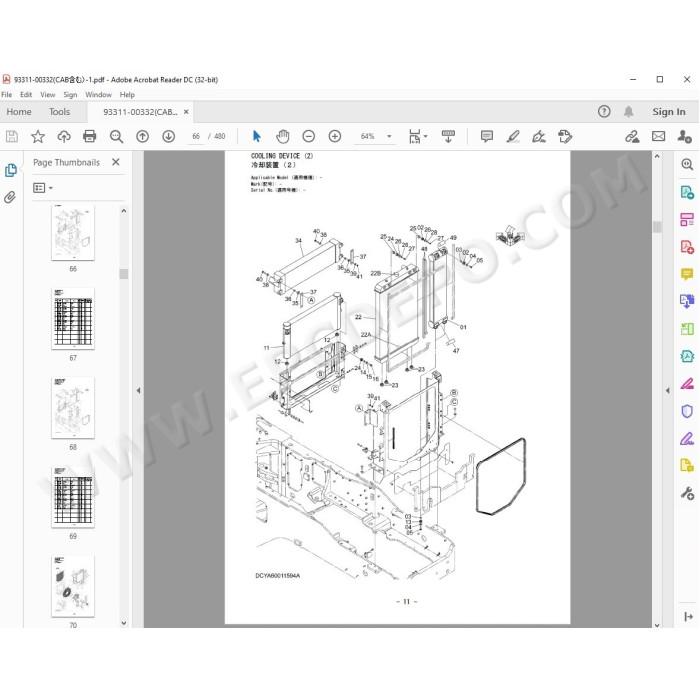700x700 pixels.
Task: Open the yellow Comment tool in right pane
Action: click(687, 274)
